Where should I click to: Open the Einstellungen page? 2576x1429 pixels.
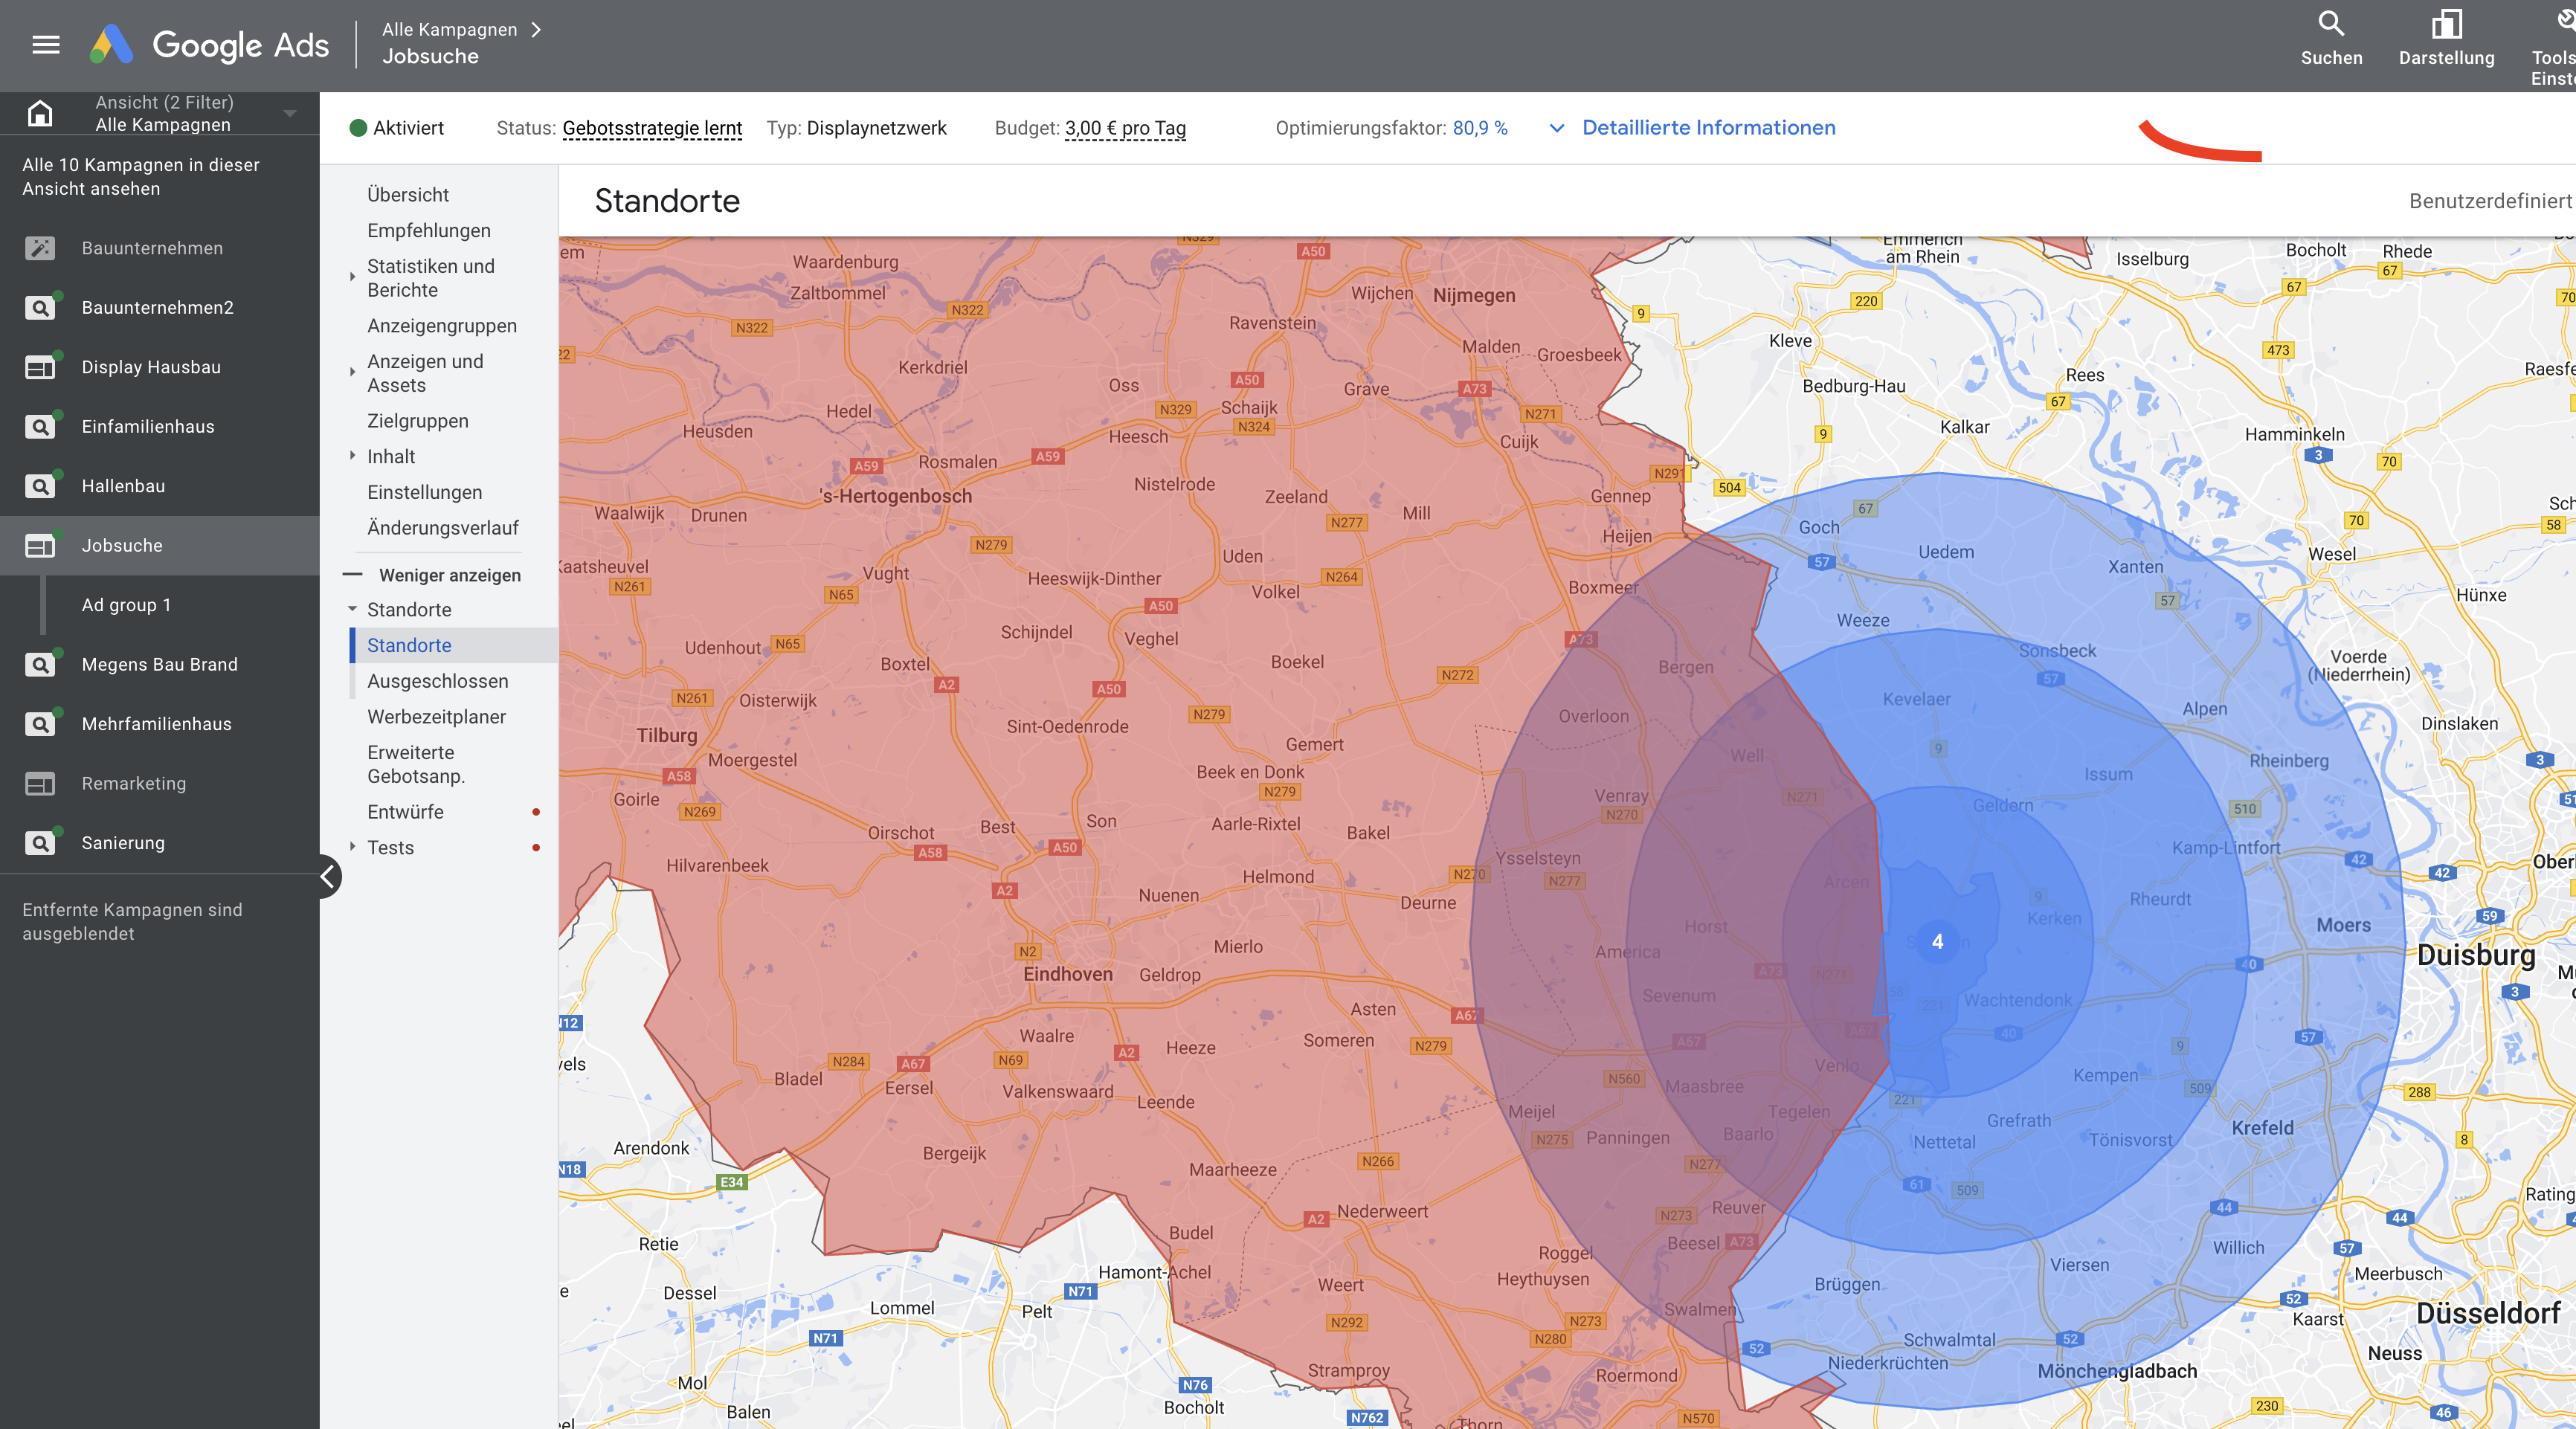[425, 492]
